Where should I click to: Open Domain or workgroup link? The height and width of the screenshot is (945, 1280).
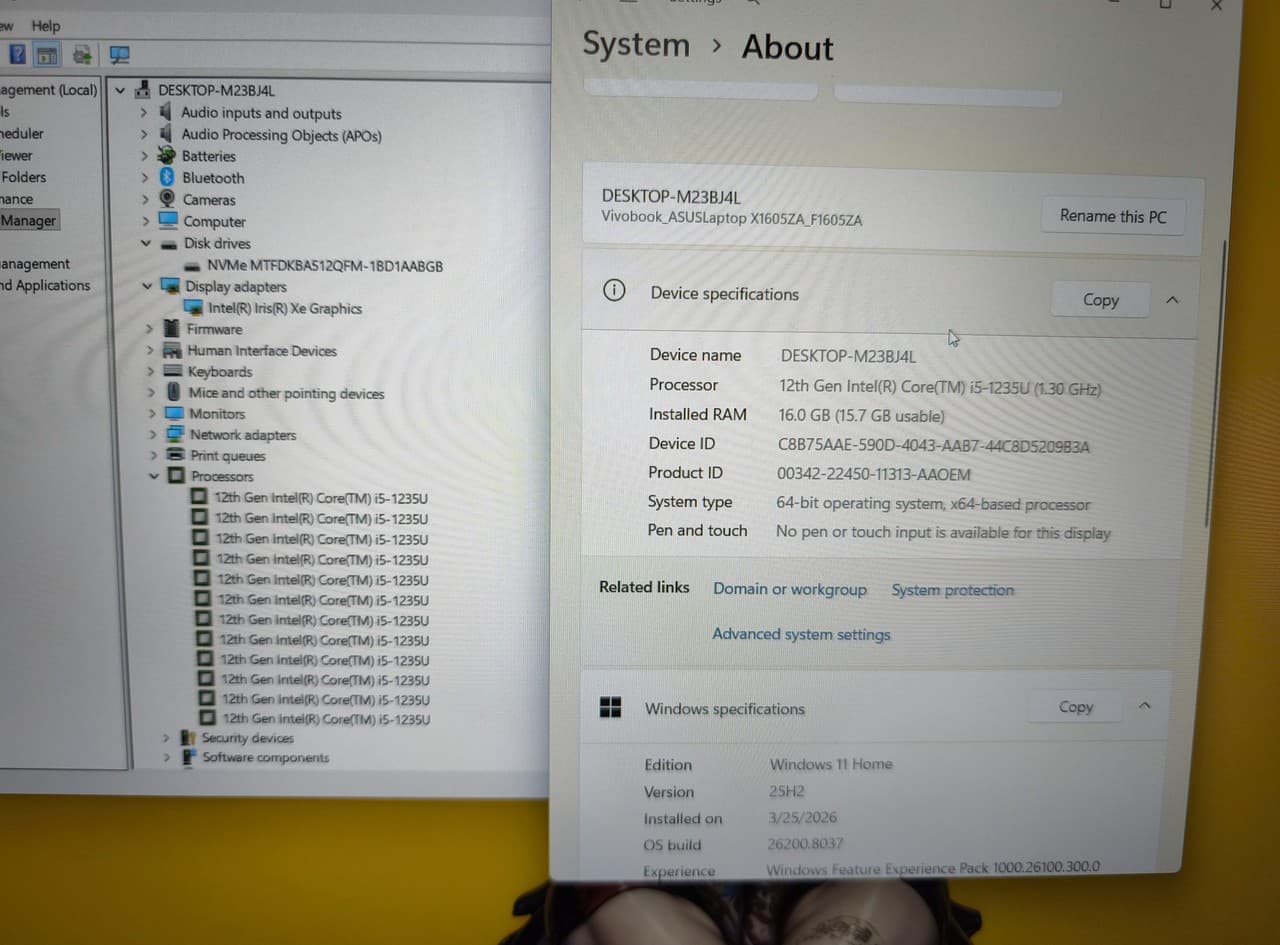pos(790,589)
